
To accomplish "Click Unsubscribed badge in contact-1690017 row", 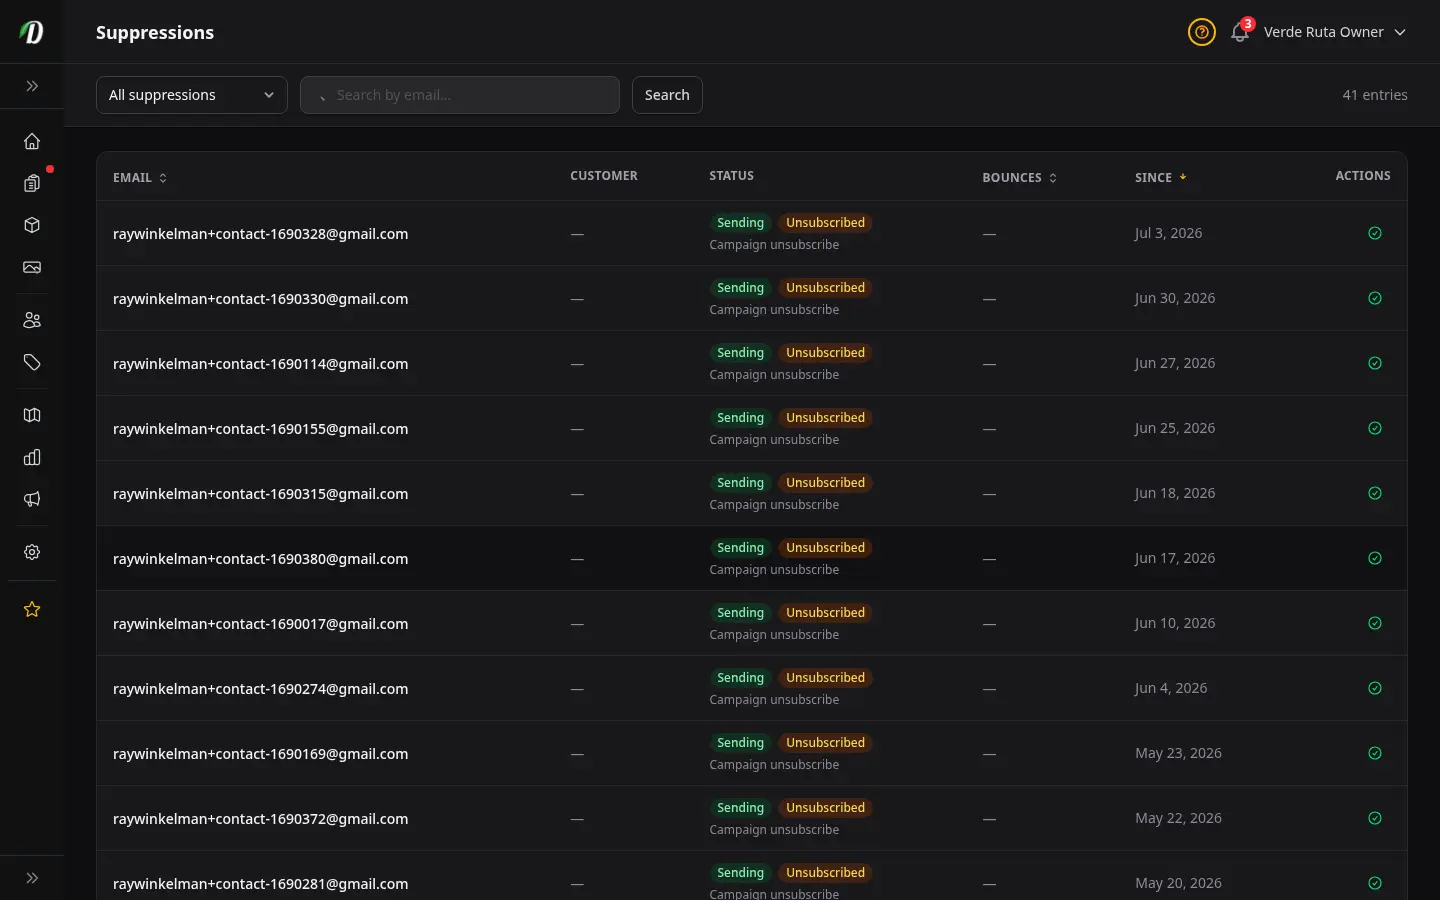I will point(825,612).
